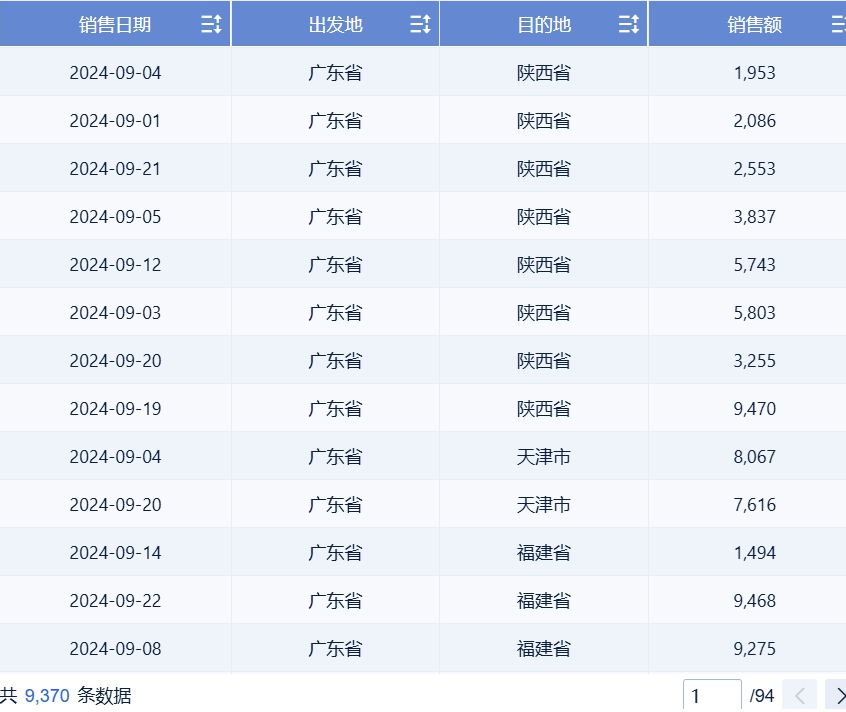
Task: Select sales value 1,494
Action: point(754,553)
